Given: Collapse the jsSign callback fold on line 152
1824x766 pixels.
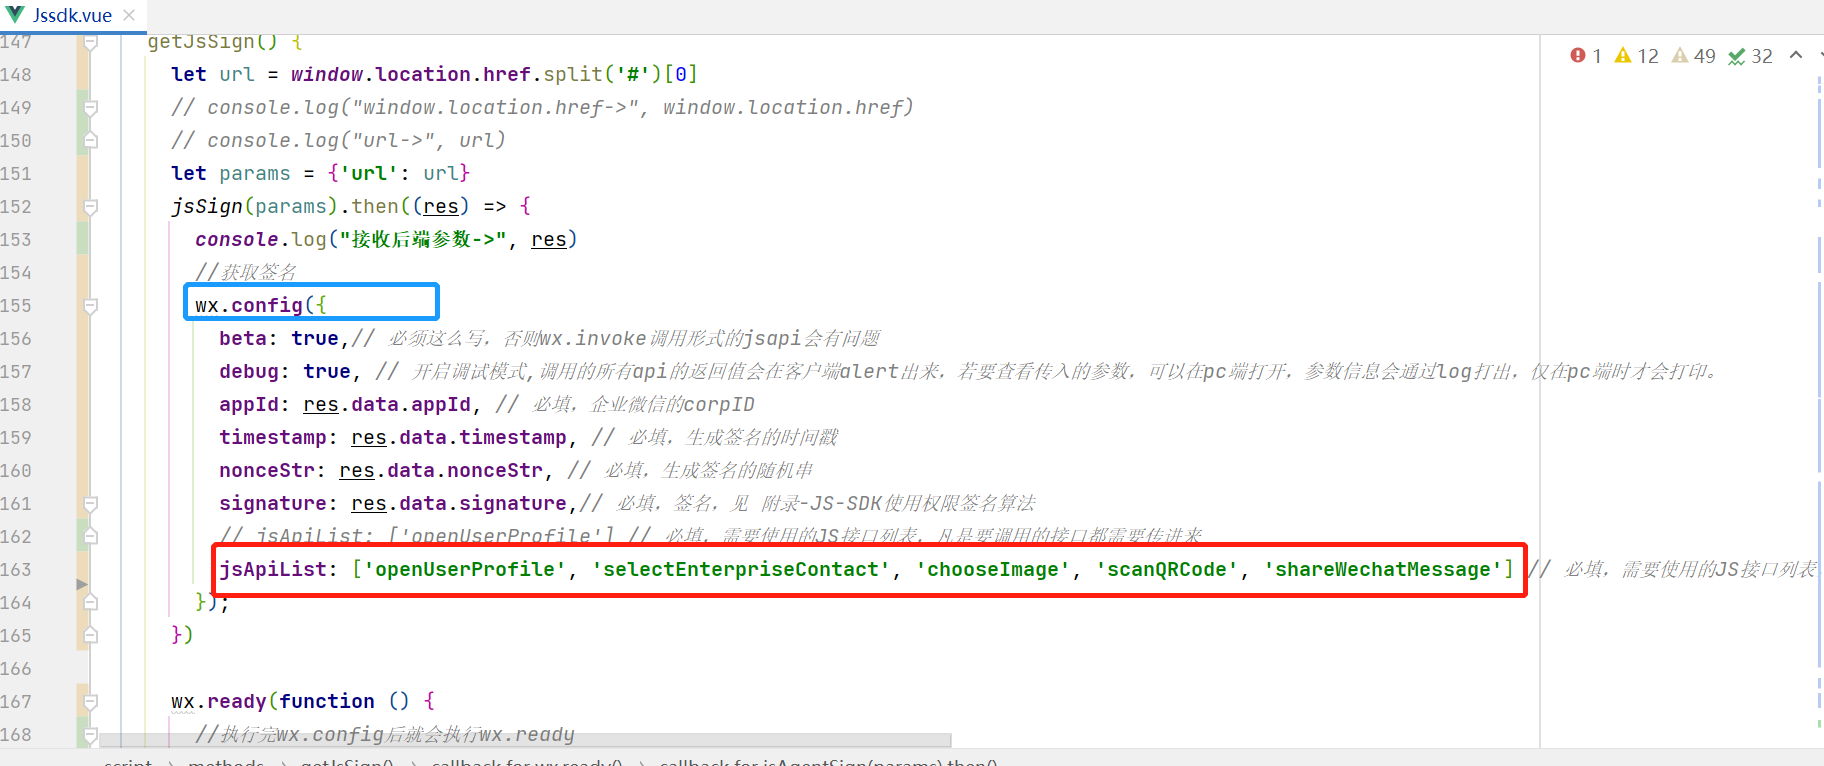Looking at the screenshot, I should tap(90, 206).
